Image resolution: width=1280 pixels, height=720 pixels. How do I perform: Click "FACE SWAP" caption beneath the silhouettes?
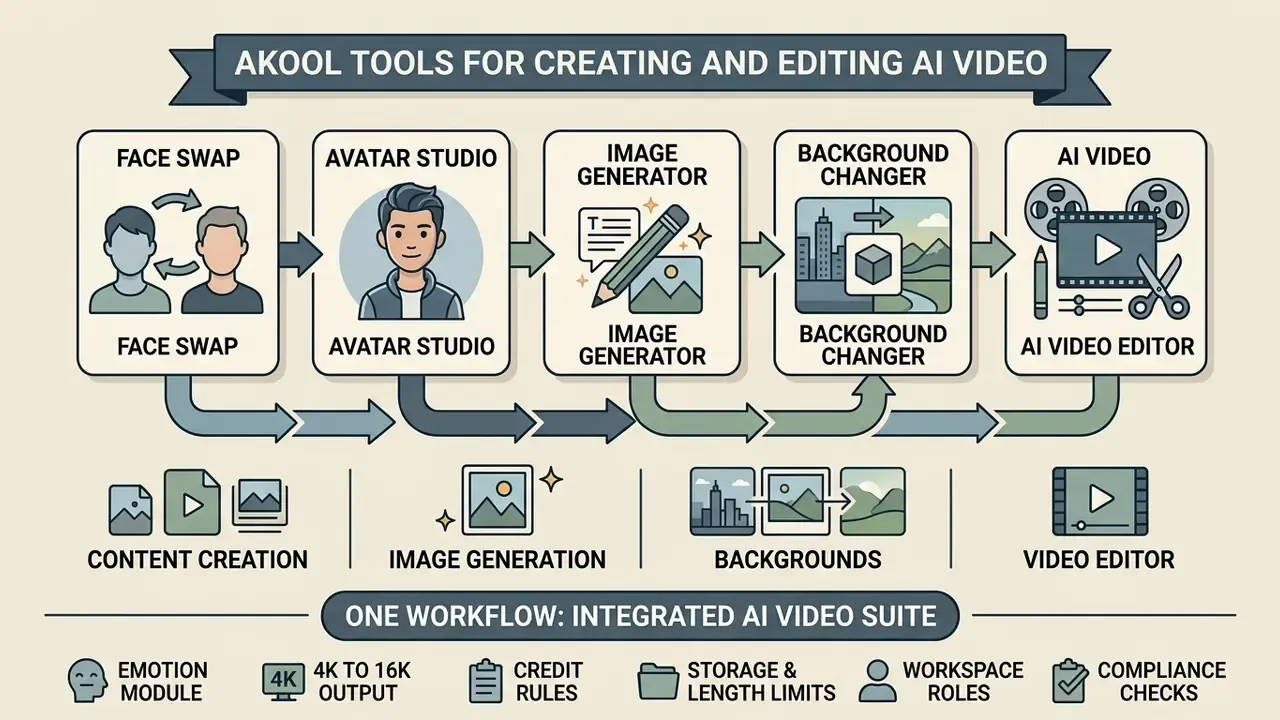177,347
